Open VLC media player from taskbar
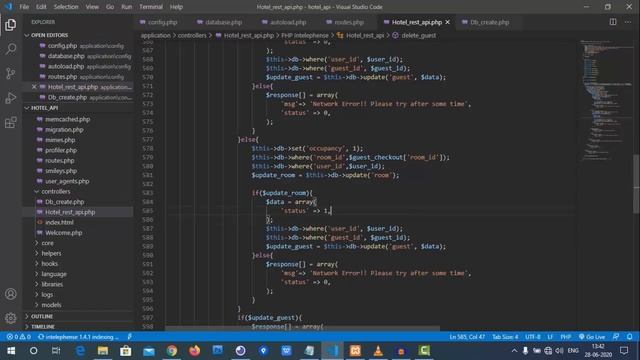Image resolution: width=640 pixels, height=360 pixels. (378, 351)
